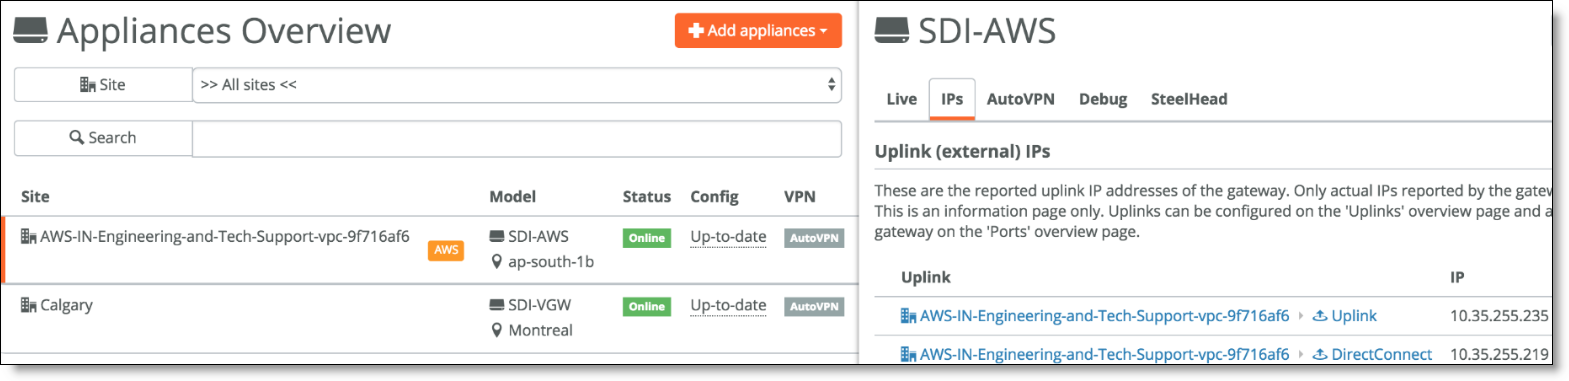Click the building icon beside Calgary
Screen dimensions: 1569x381
click(28, 305)
